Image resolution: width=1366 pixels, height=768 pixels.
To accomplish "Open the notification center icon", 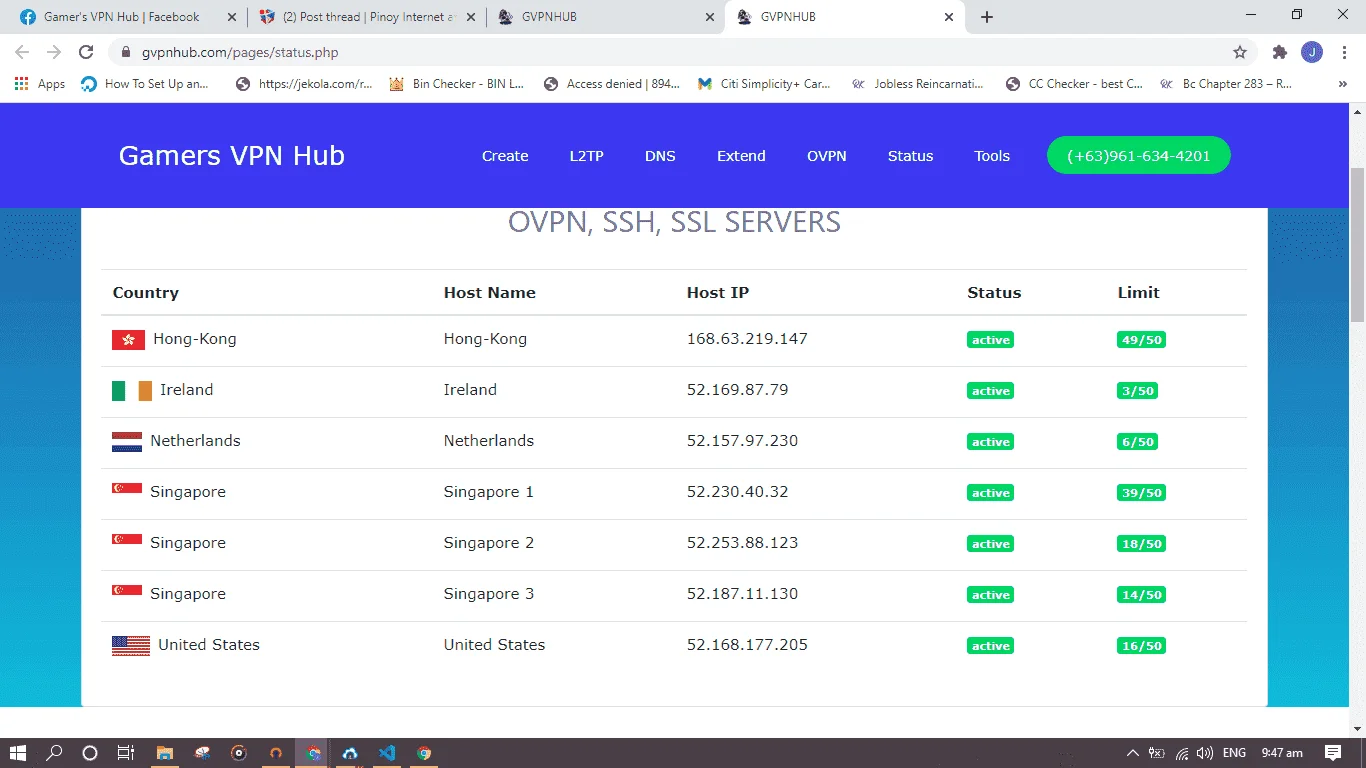I will 1333,753.
